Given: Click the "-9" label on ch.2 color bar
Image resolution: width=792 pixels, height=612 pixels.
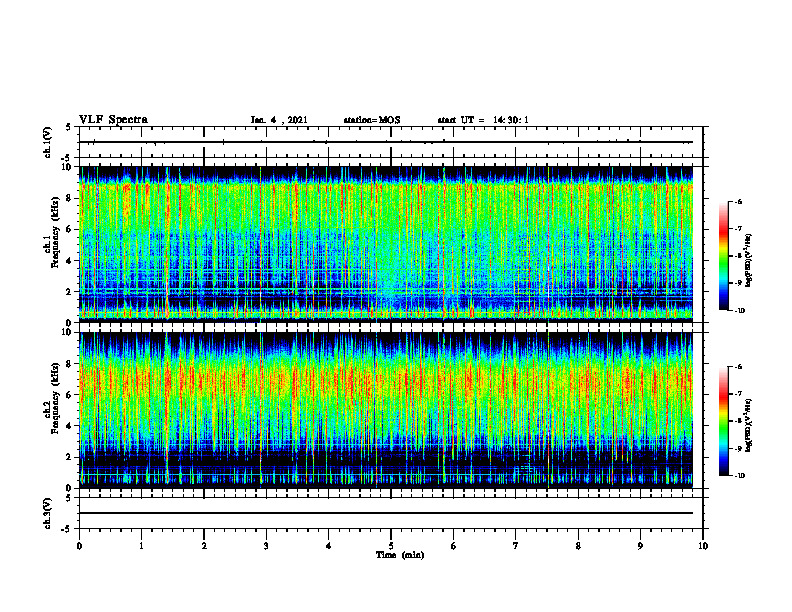Looking at the screenshot, I should coord(738,448).
